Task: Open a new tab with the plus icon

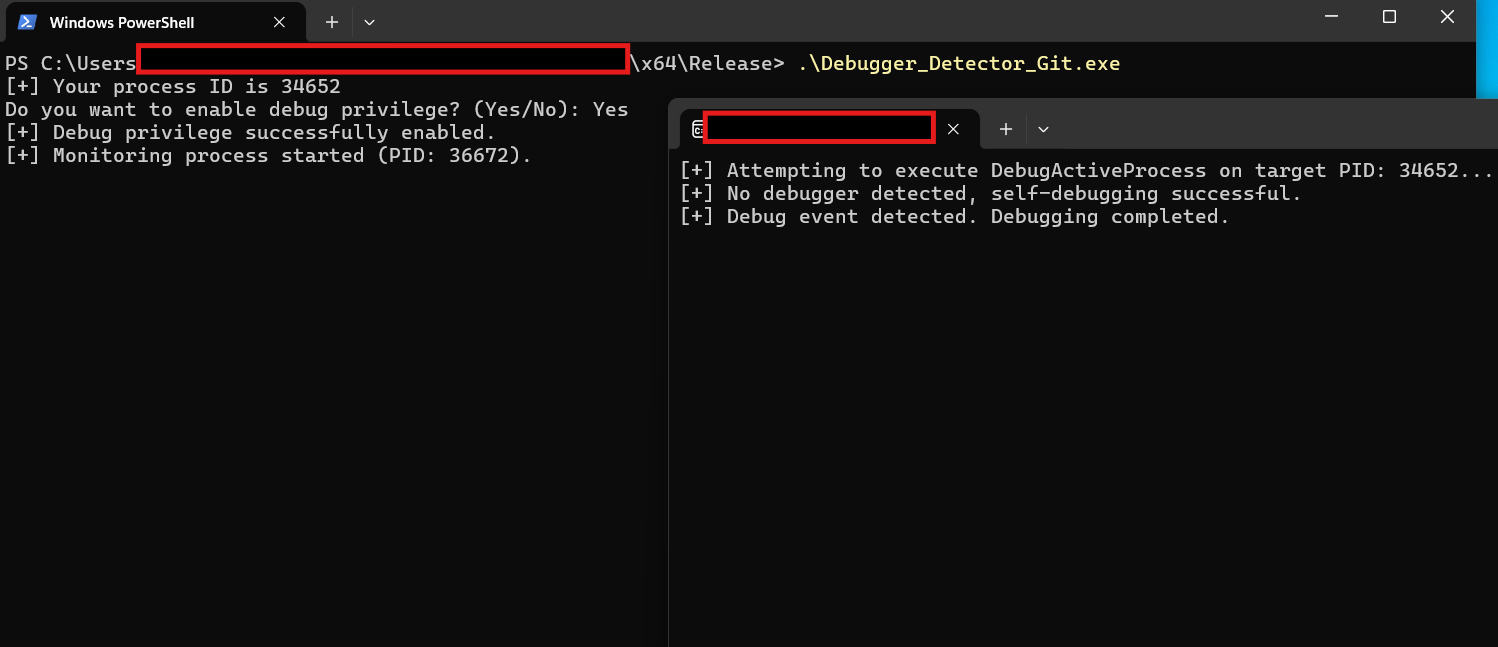Action: 331,21
